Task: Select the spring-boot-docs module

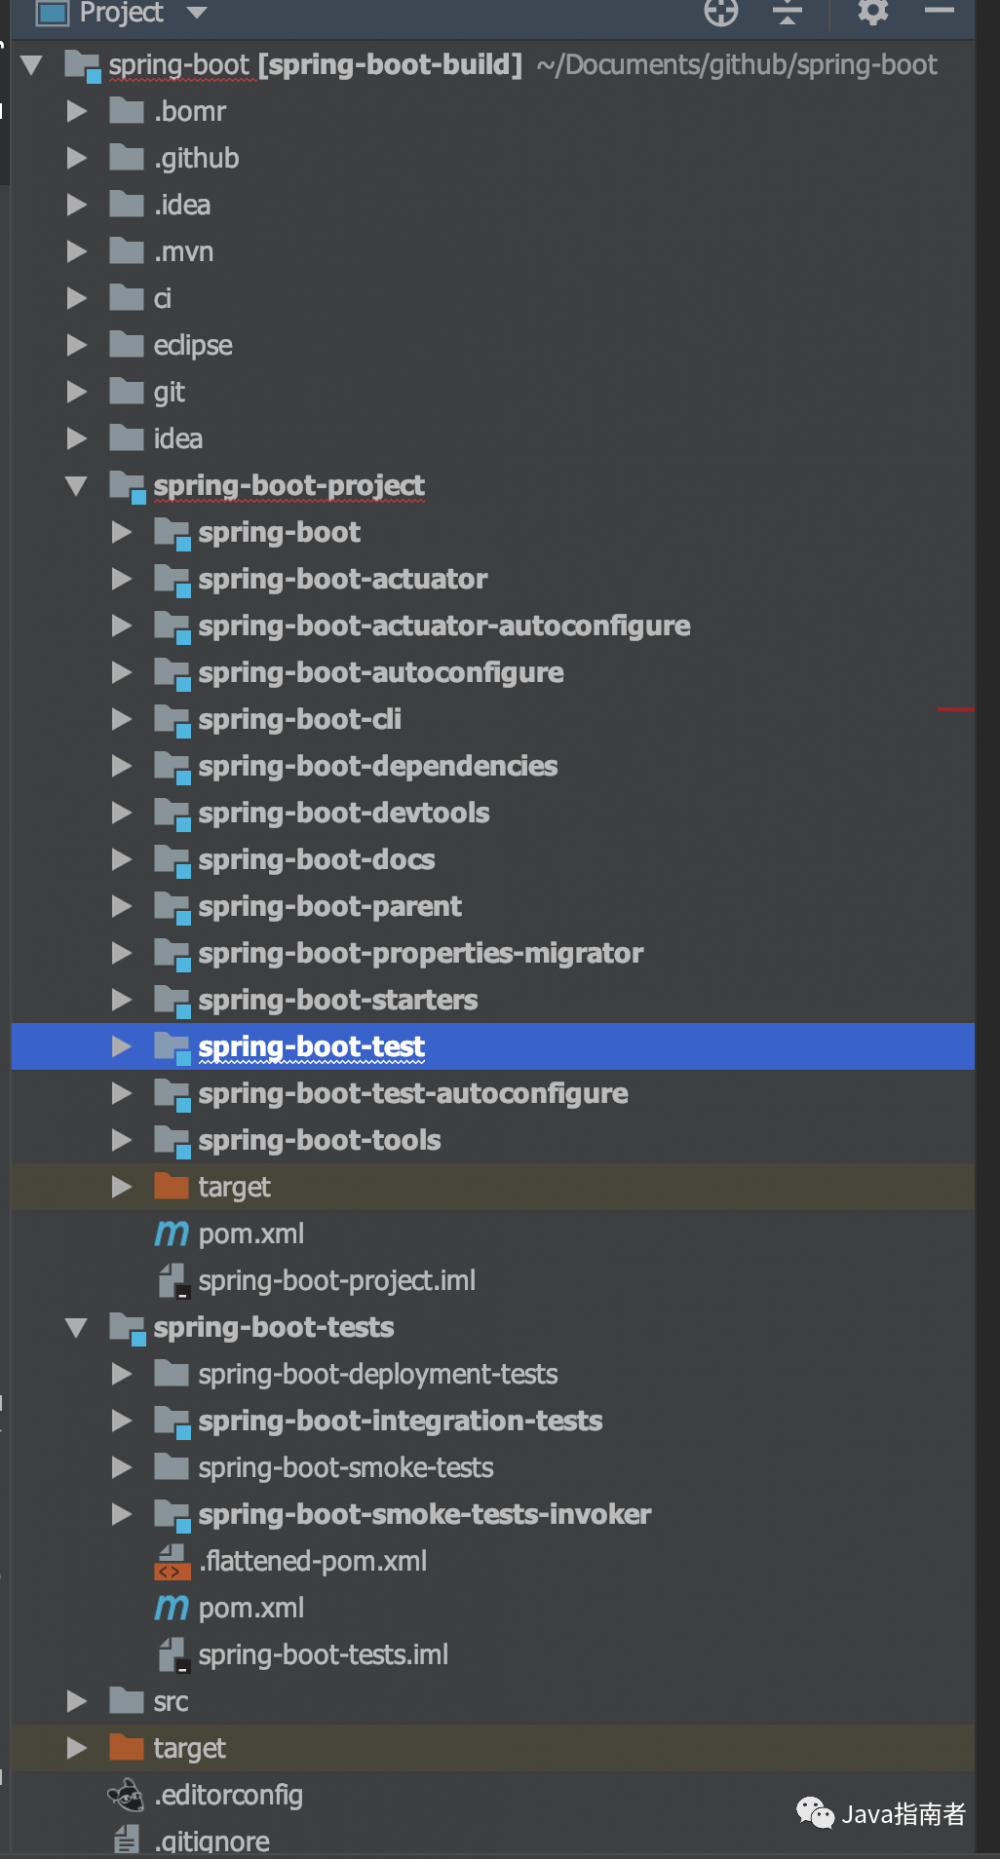Action: (x=316, y=860)
